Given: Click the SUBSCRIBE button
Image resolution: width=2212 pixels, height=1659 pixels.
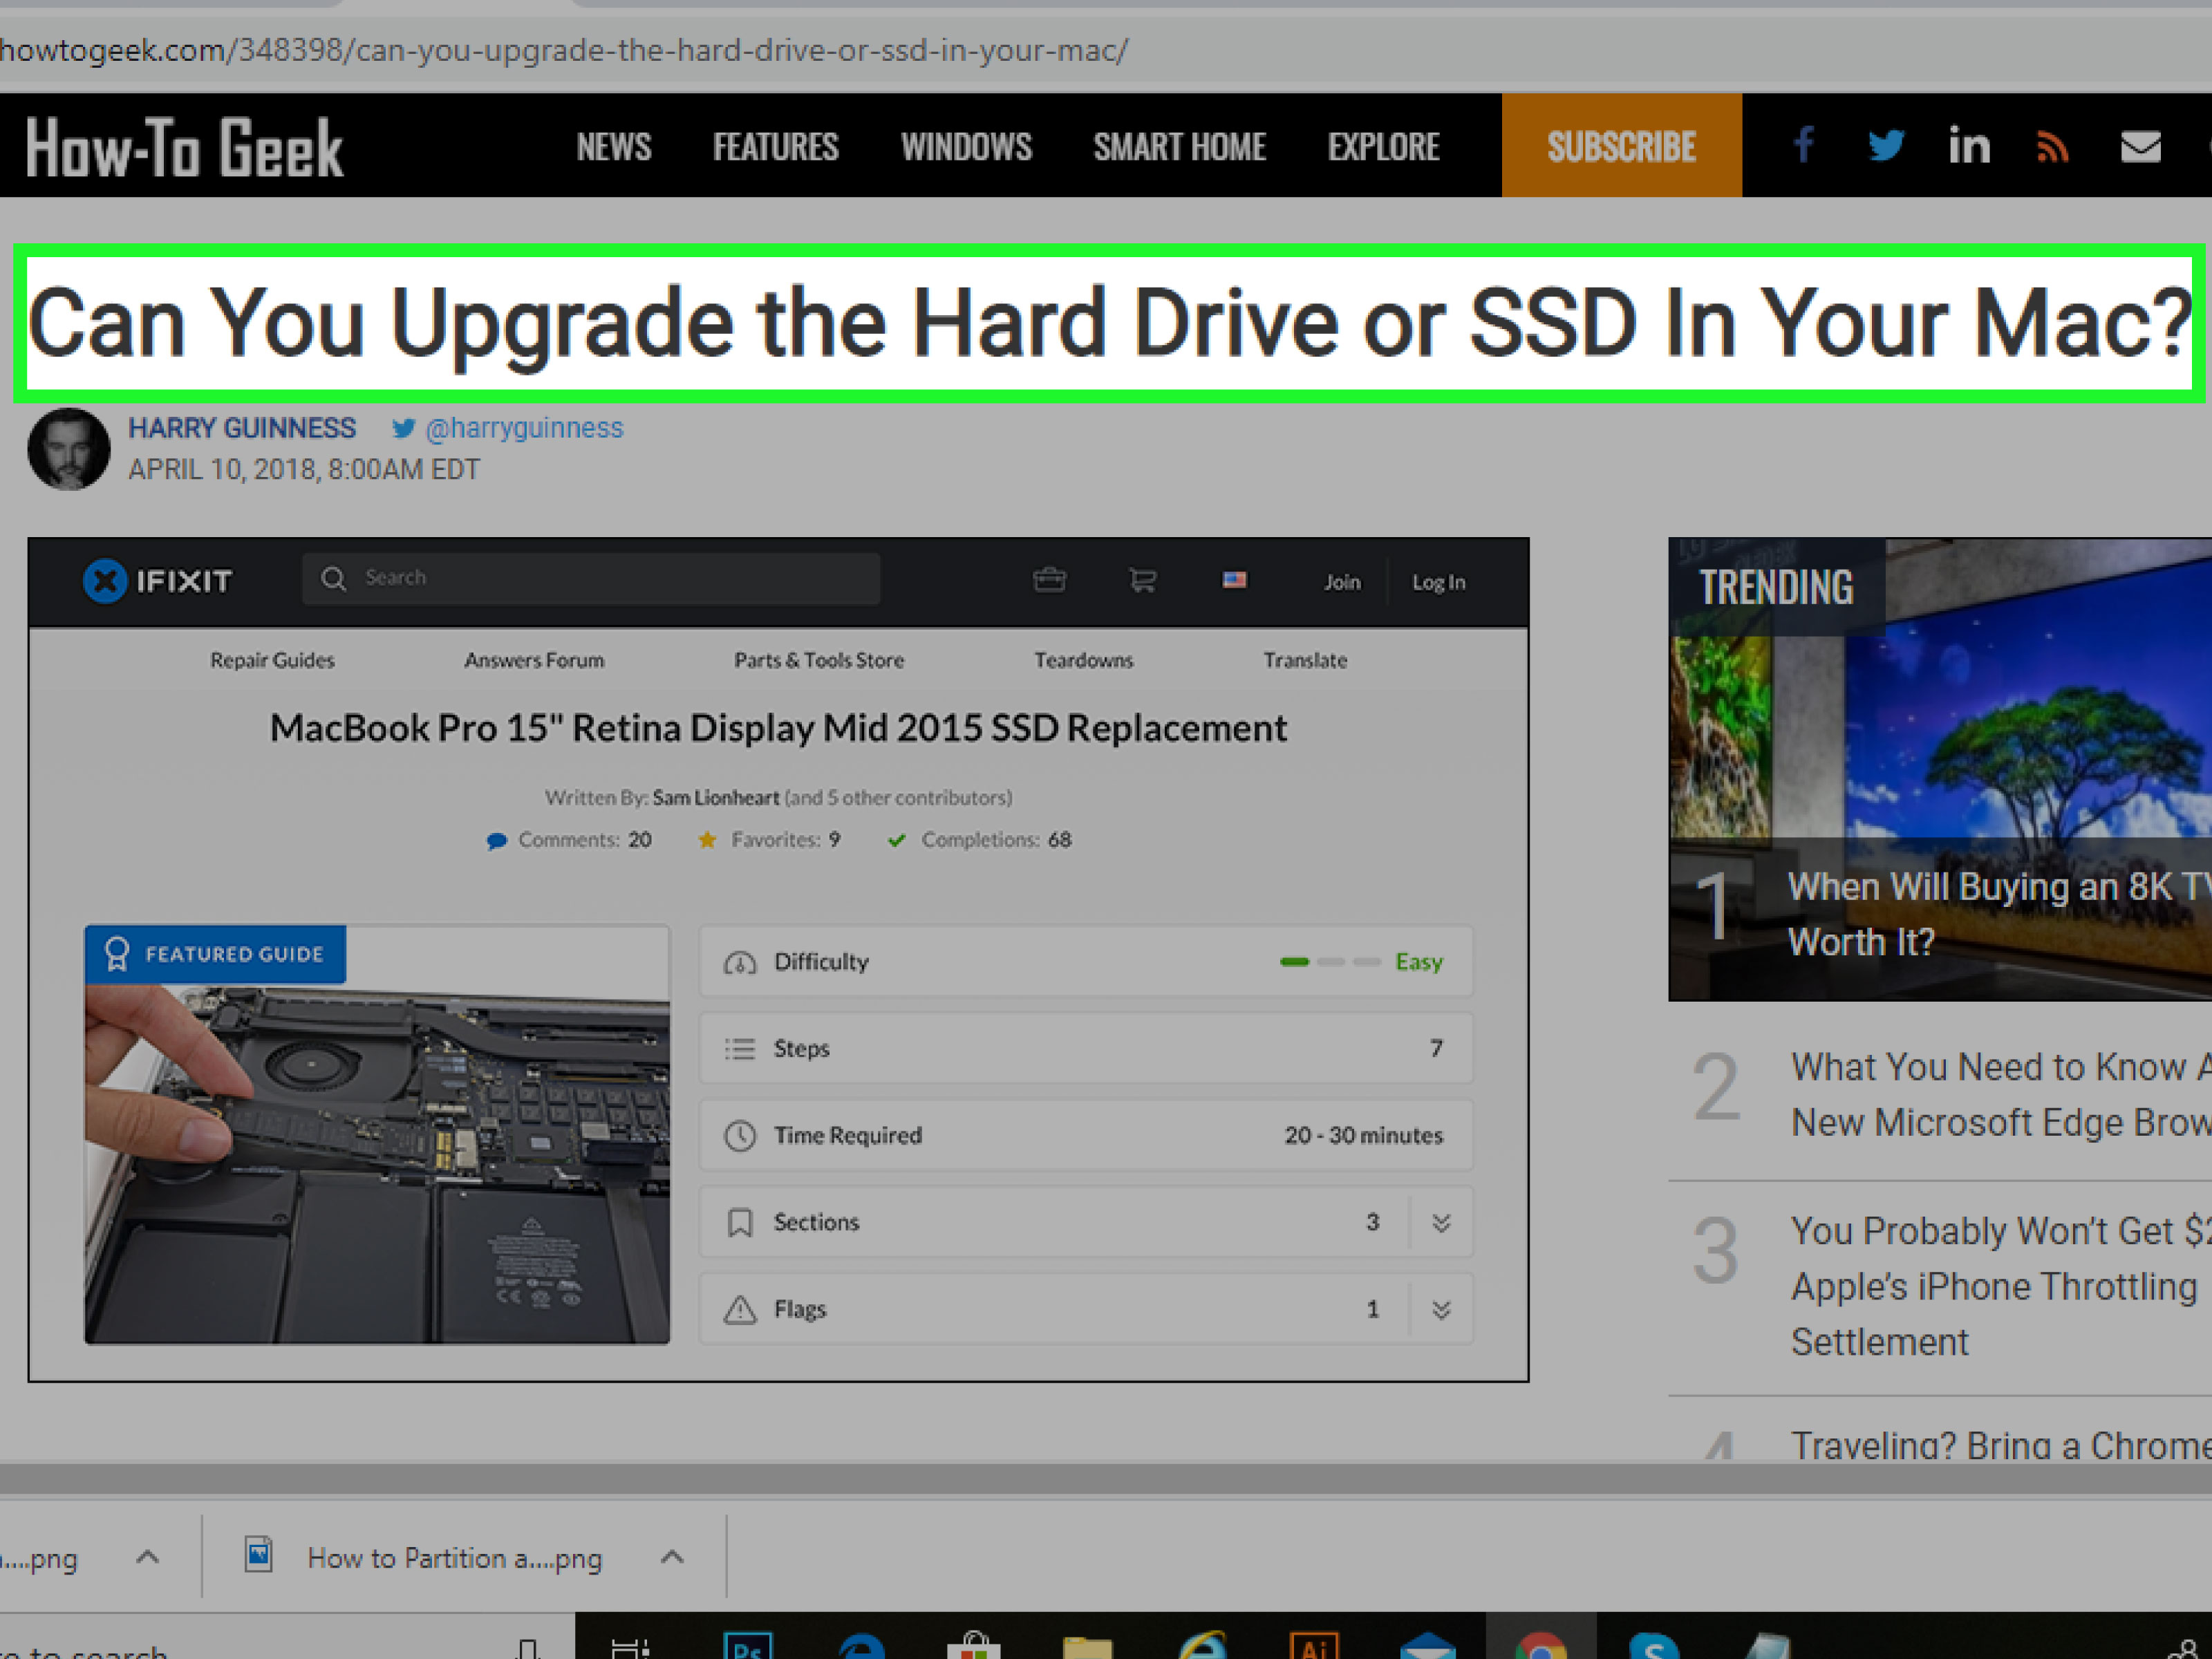Looking at the screenshot, I should tap(1621, 146).
